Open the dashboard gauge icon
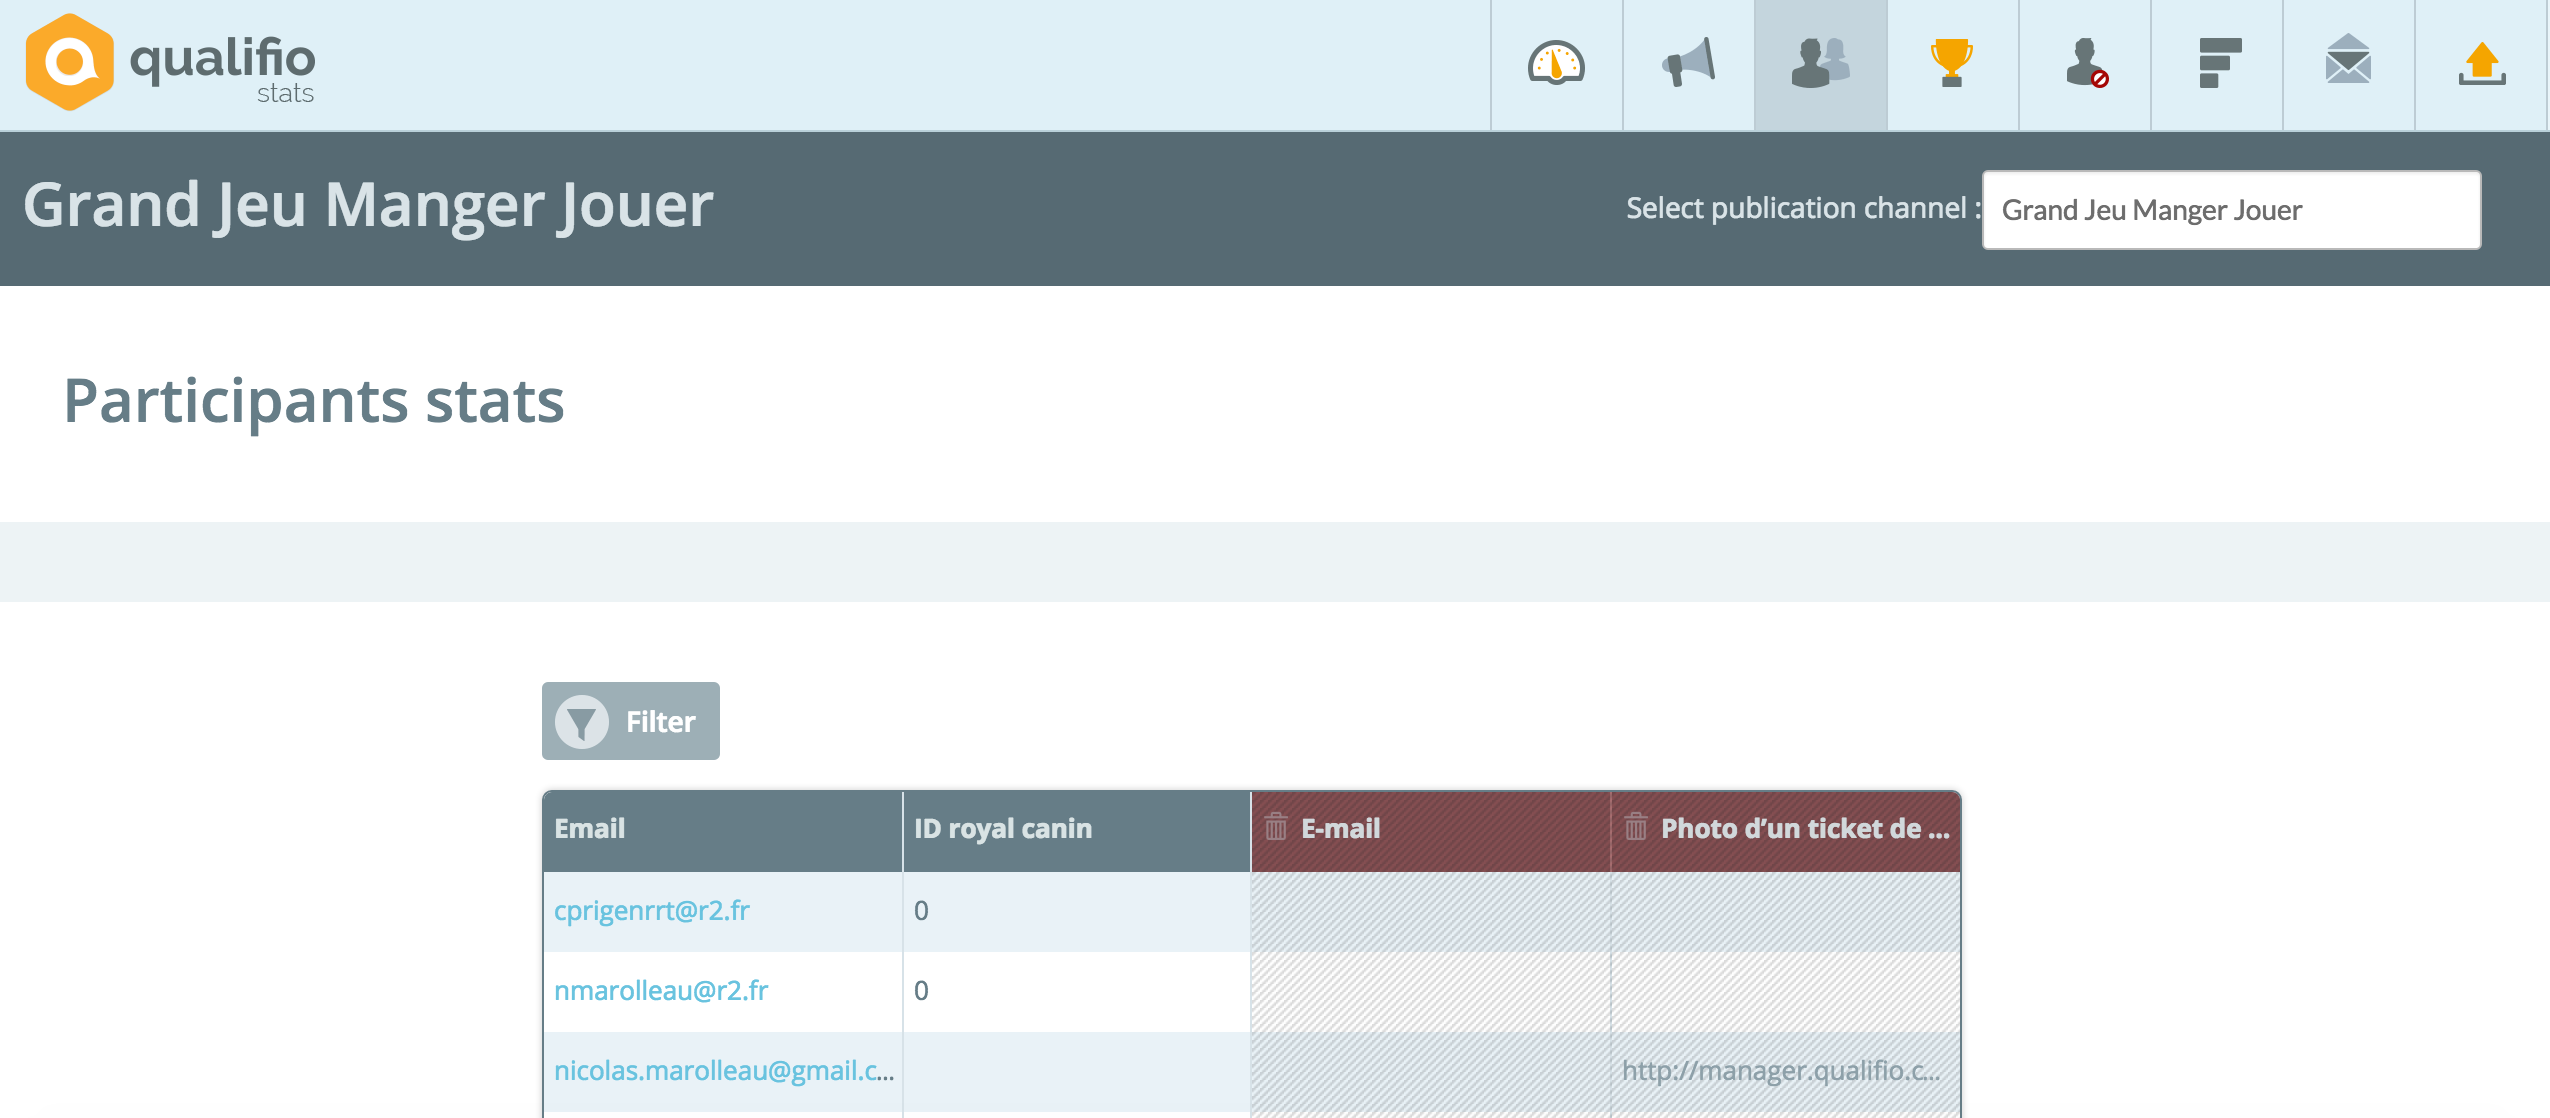The width and height of the screenshot is (2550, 1118). click(x=1556, y=64)
